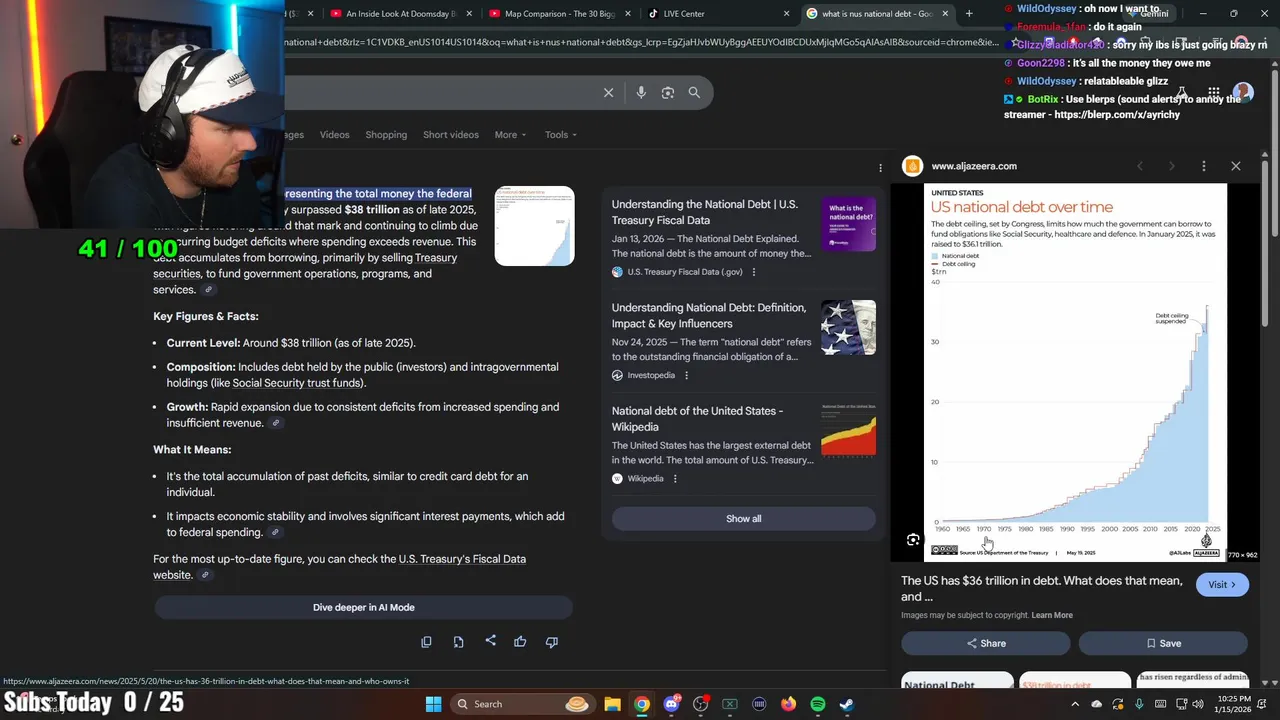Screen dimensions: 1280x720
Task: Click the AI overview chart thumbnail
Action: point(534,226)
